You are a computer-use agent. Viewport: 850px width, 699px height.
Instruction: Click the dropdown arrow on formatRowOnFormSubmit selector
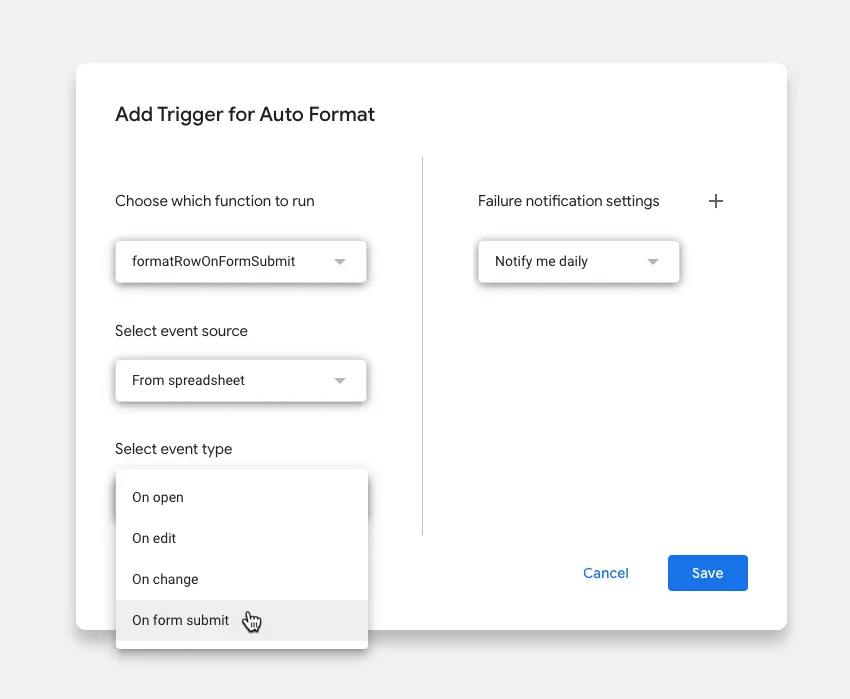pos(340,261)
